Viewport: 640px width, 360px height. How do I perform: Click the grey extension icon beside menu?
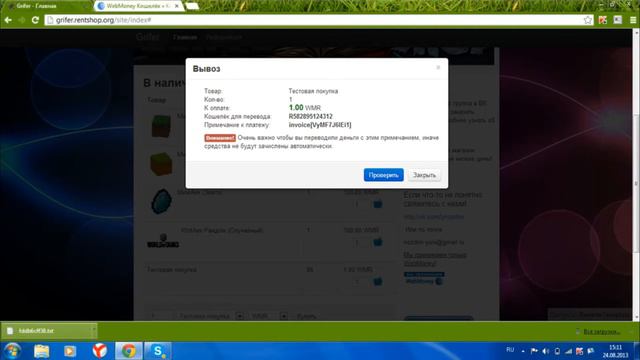618,20
